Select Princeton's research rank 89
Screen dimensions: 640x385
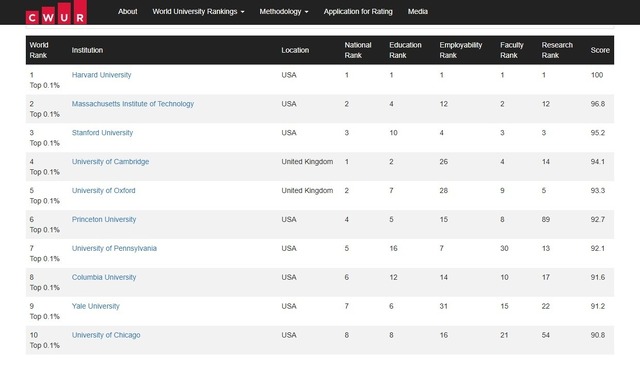coord(546,220)
